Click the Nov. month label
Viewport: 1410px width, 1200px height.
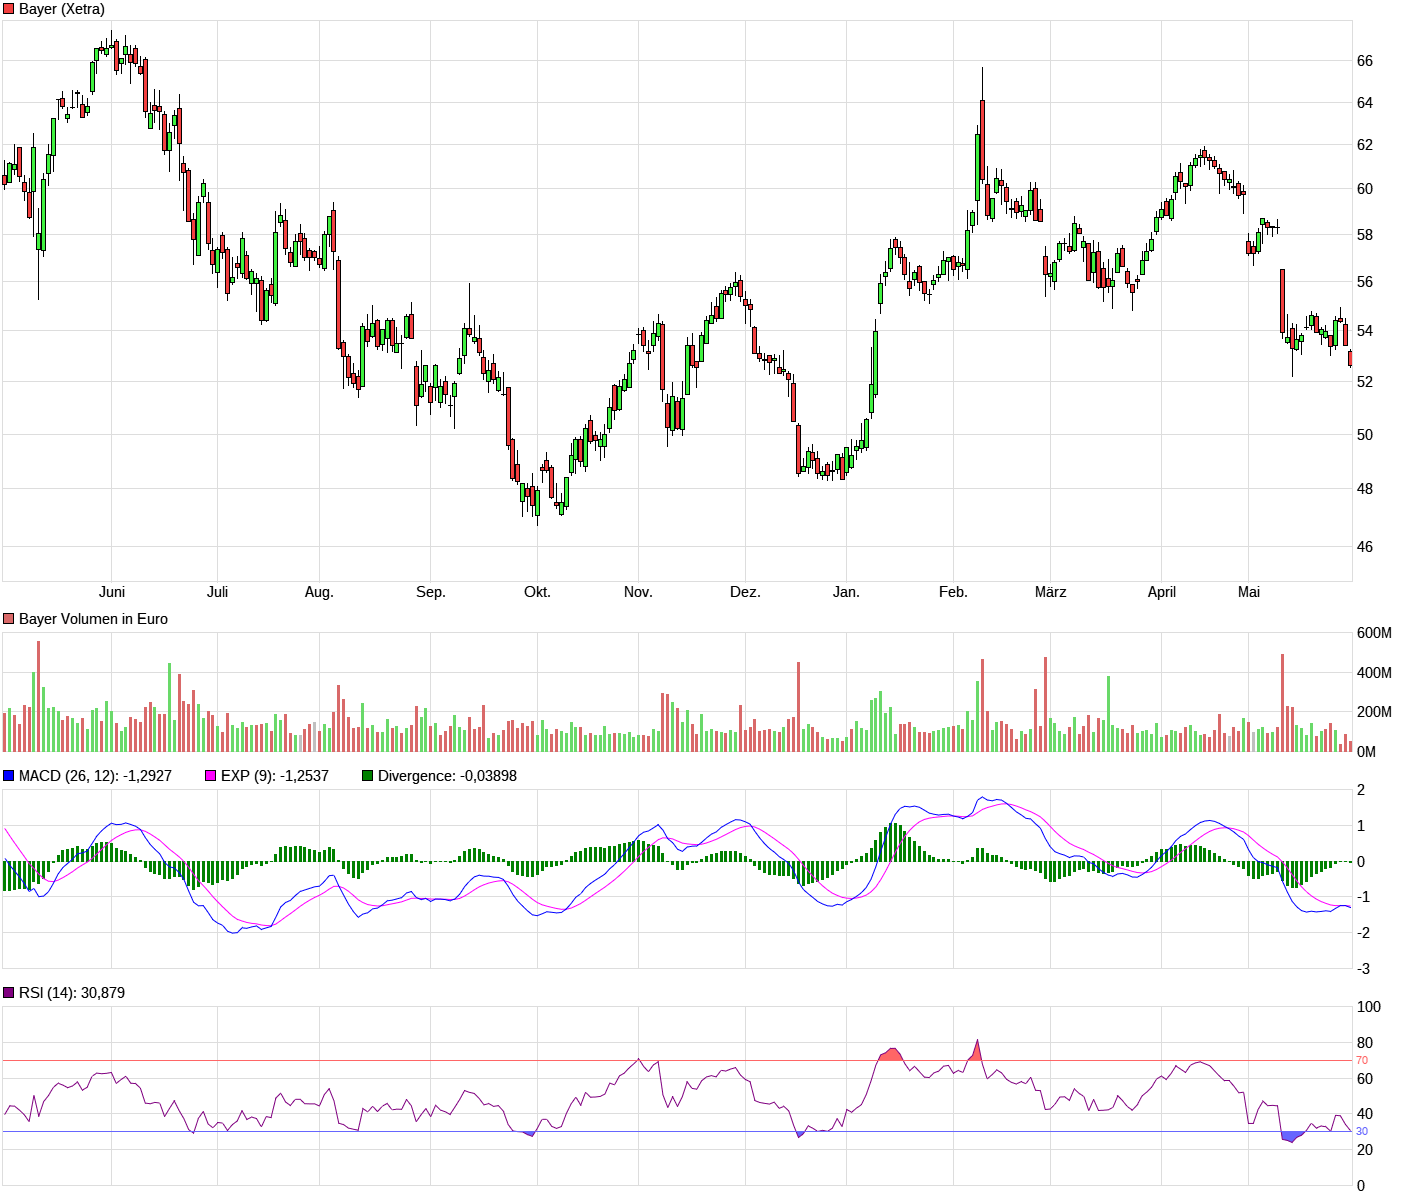click(x=638, y=592)
